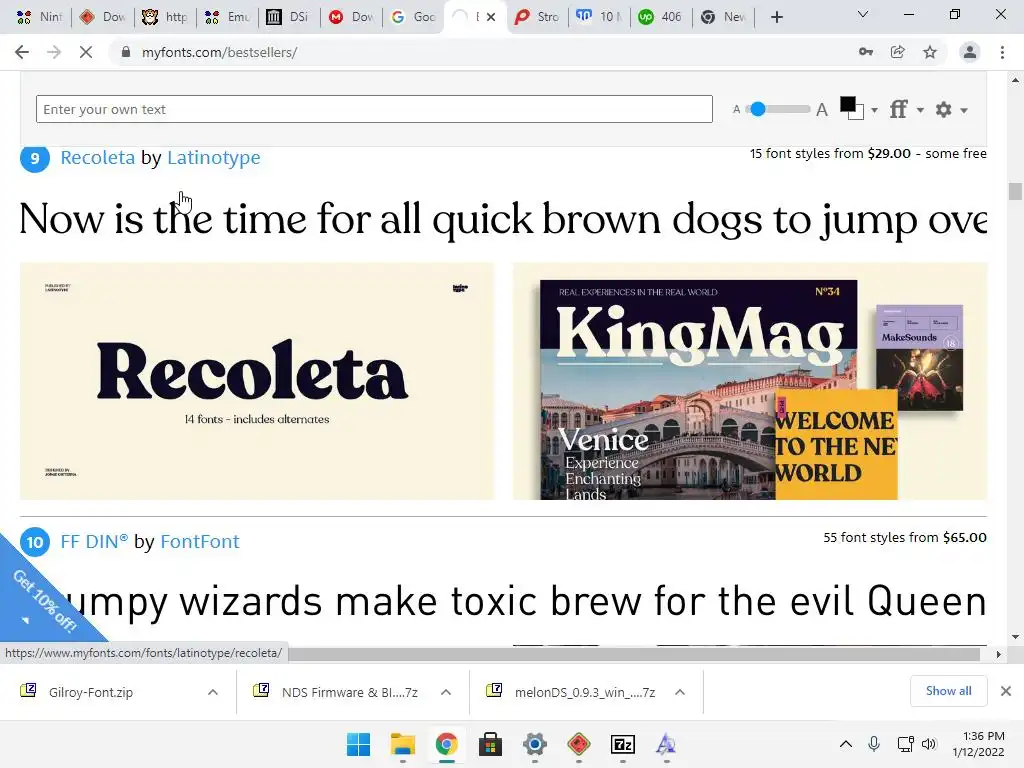Close the downloads bar
This screenshot has width=1024, height=768.
1006,691
